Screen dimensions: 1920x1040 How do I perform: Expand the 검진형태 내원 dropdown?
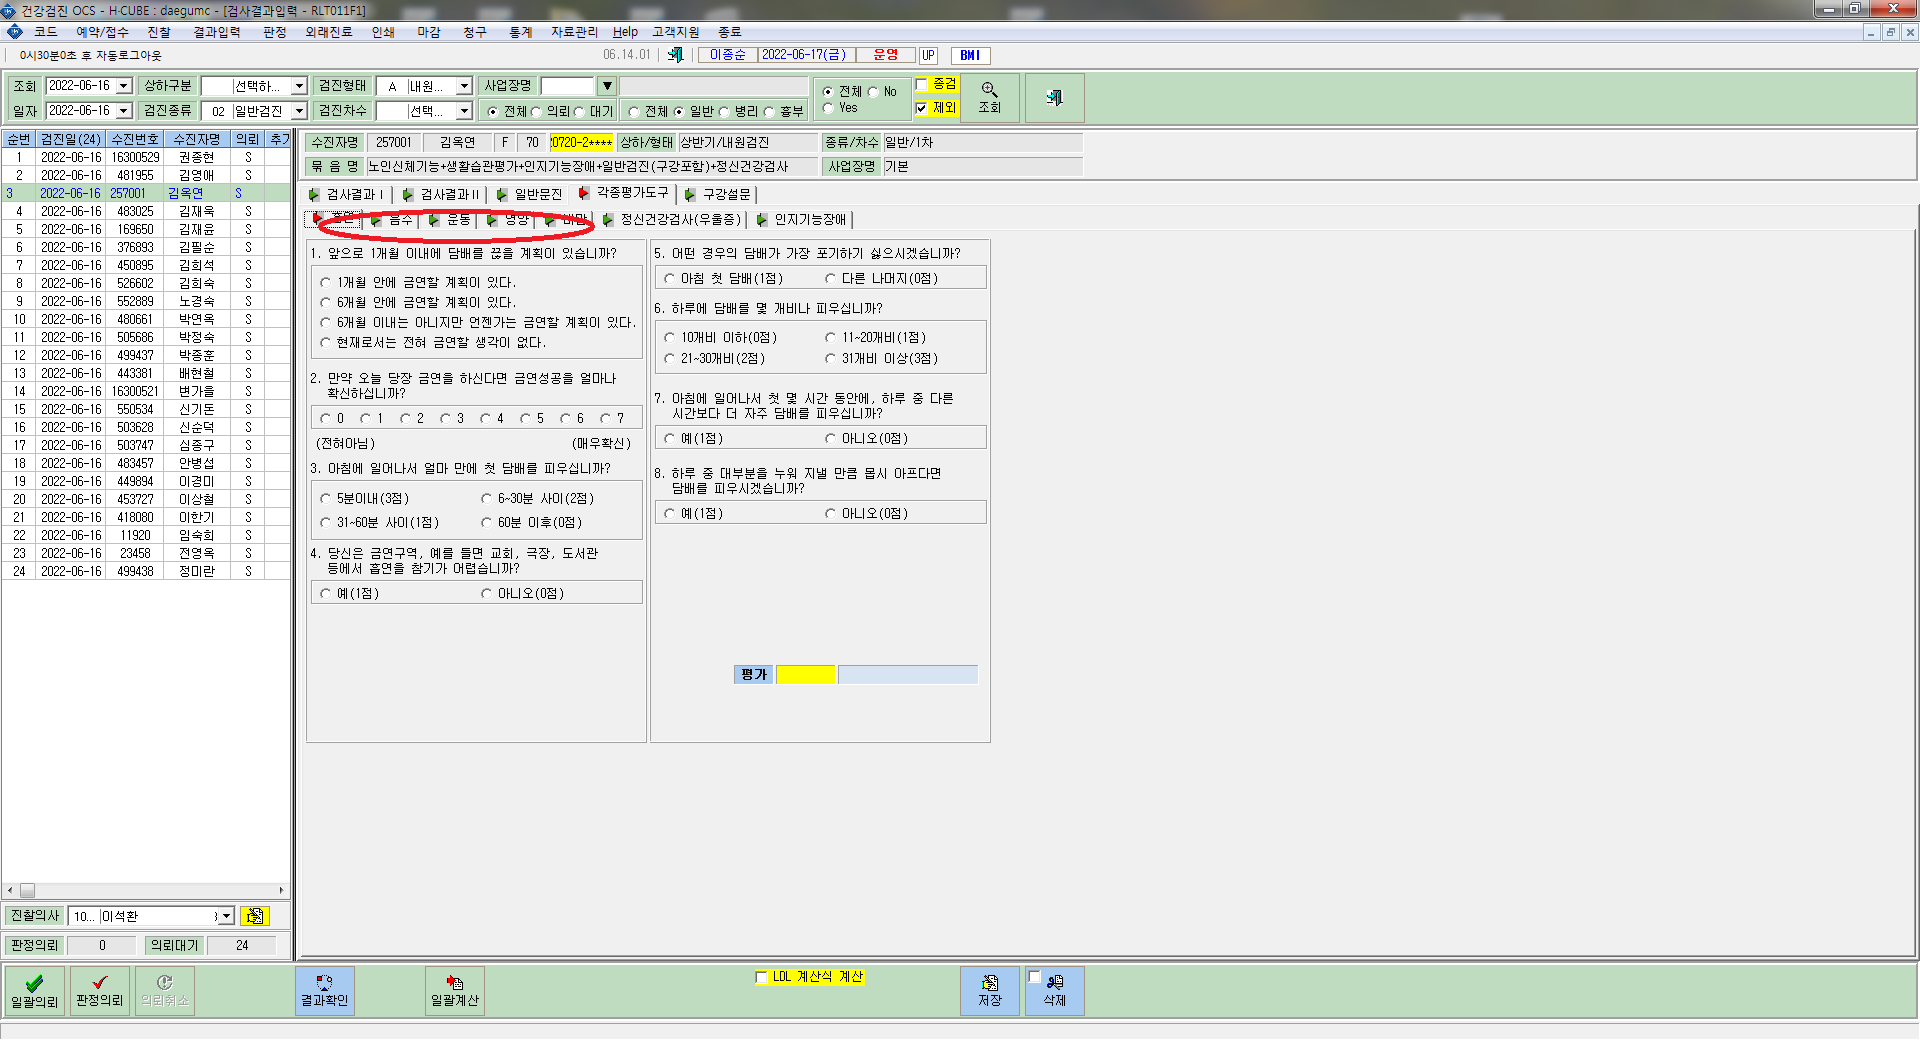tap(464, 86)
